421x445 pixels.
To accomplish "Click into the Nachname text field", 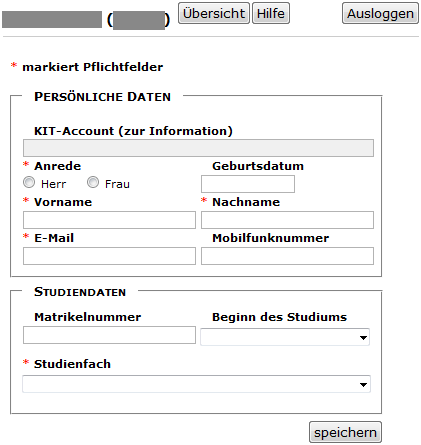I will pyautogui.click(x=287, y=220).
